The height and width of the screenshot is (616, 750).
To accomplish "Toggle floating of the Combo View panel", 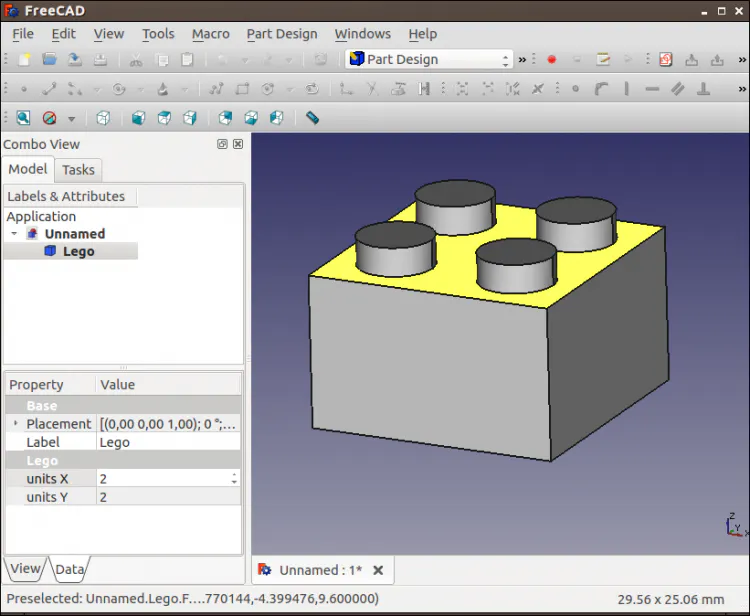I will pos(222,144).
